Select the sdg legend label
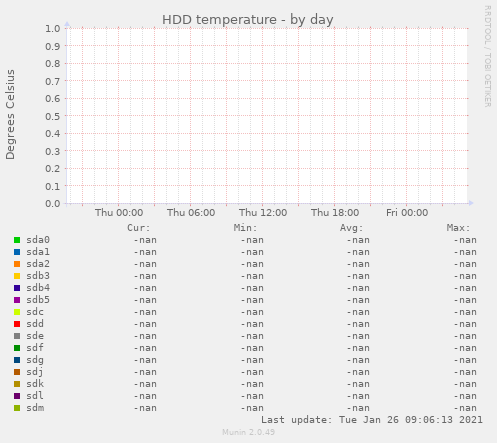Viewport: 497px width, 443px height. point(35,360)
